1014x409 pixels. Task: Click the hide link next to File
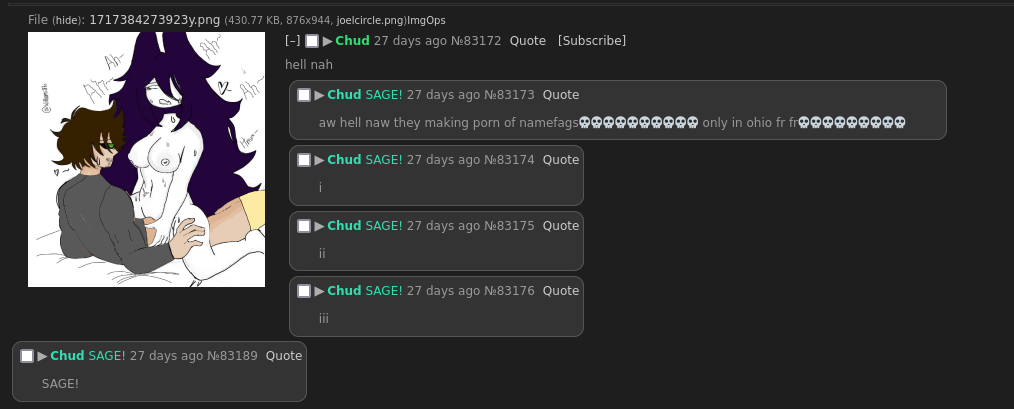pos(67,20)
